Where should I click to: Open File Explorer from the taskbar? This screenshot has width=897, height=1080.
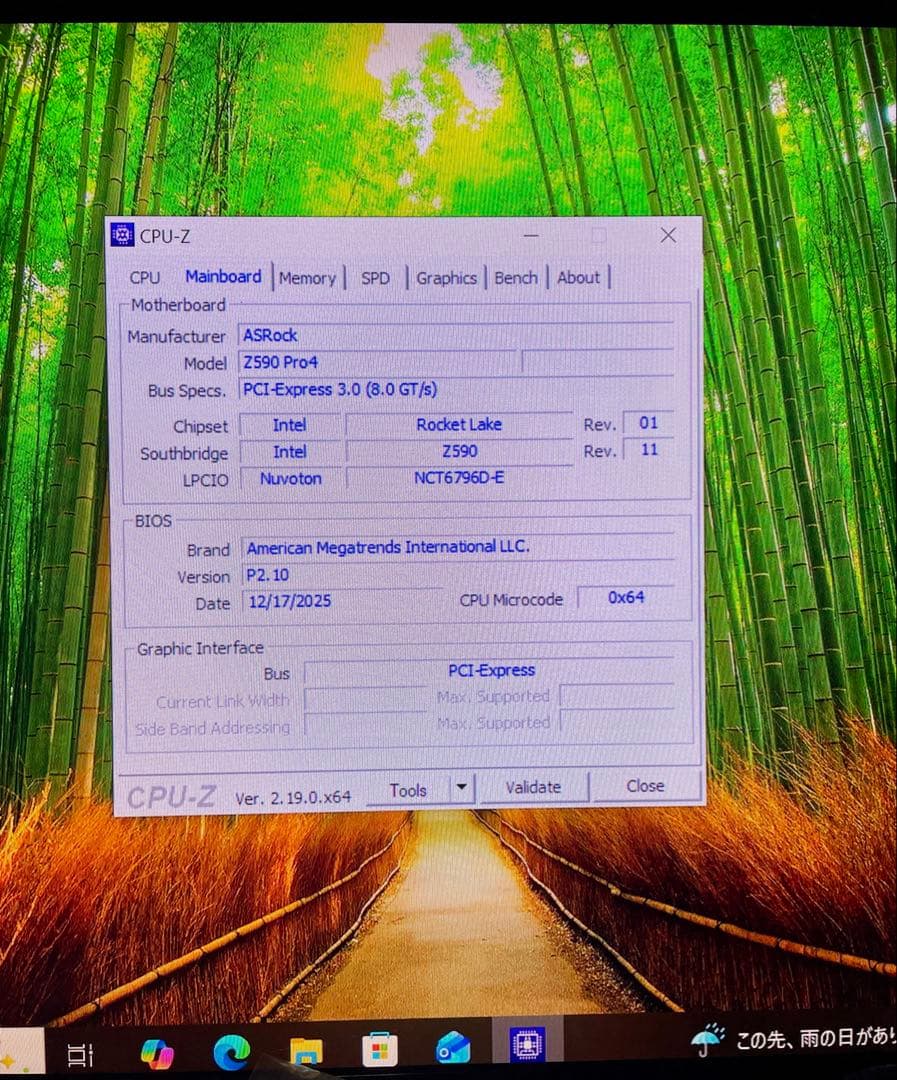306,1051
